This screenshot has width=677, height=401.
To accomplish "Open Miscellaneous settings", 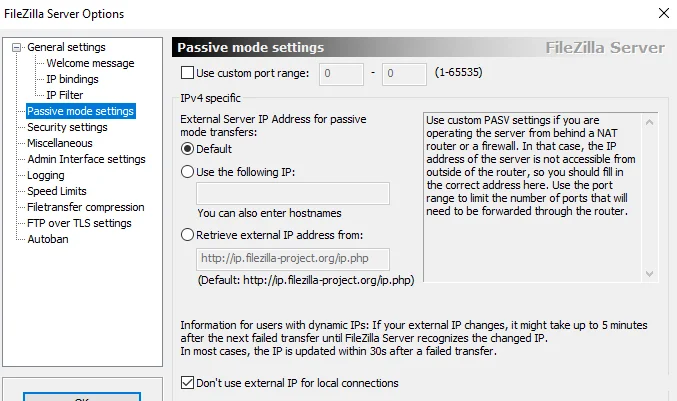I will [x=60, y=143].
